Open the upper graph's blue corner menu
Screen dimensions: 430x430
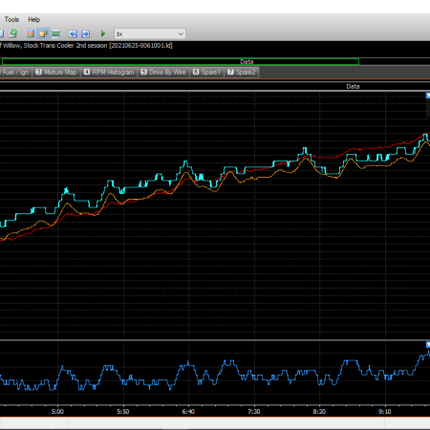(428, 96)
